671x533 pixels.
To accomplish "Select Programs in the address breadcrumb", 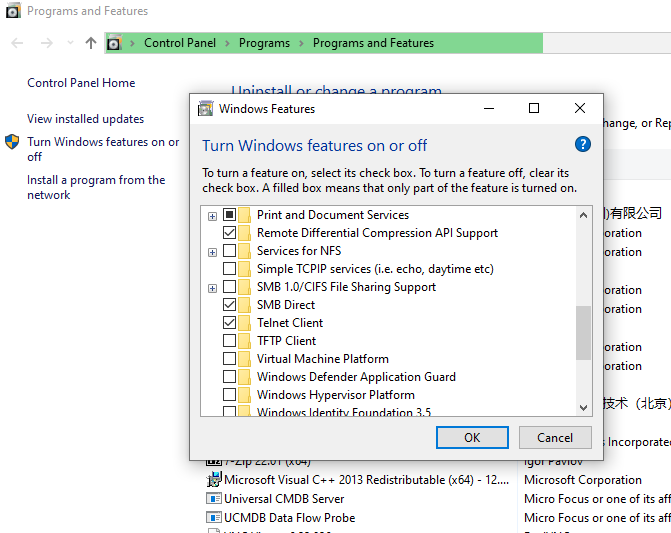I will 264,43.
